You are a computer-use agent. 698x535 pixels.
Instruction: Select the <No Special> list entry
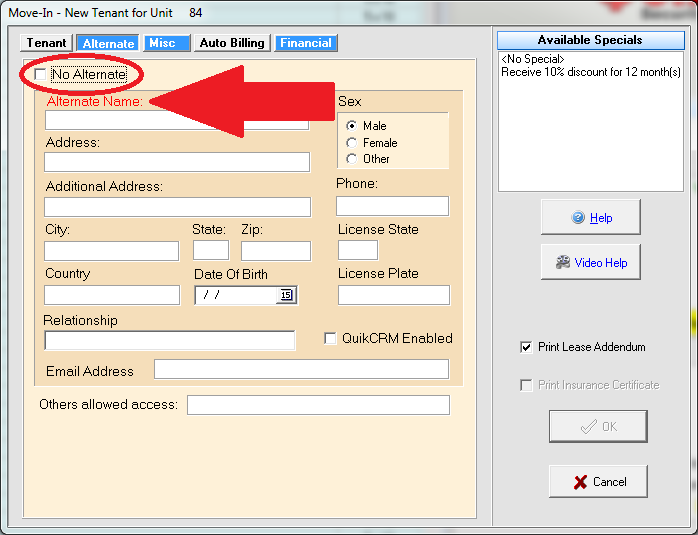pos(533,59)
